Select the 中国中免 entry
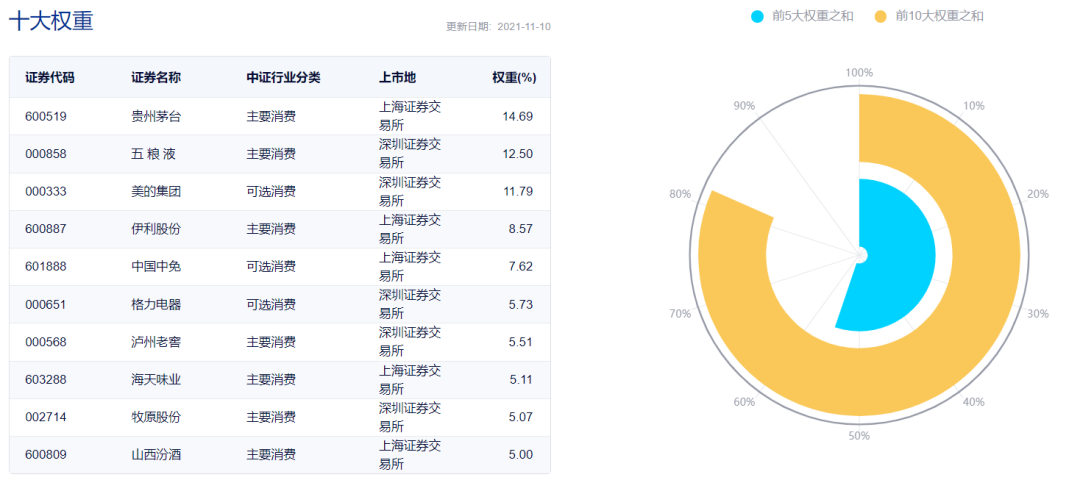This screenshot has width=1080, height=480. pyautogui.click(x=156, y=267)
